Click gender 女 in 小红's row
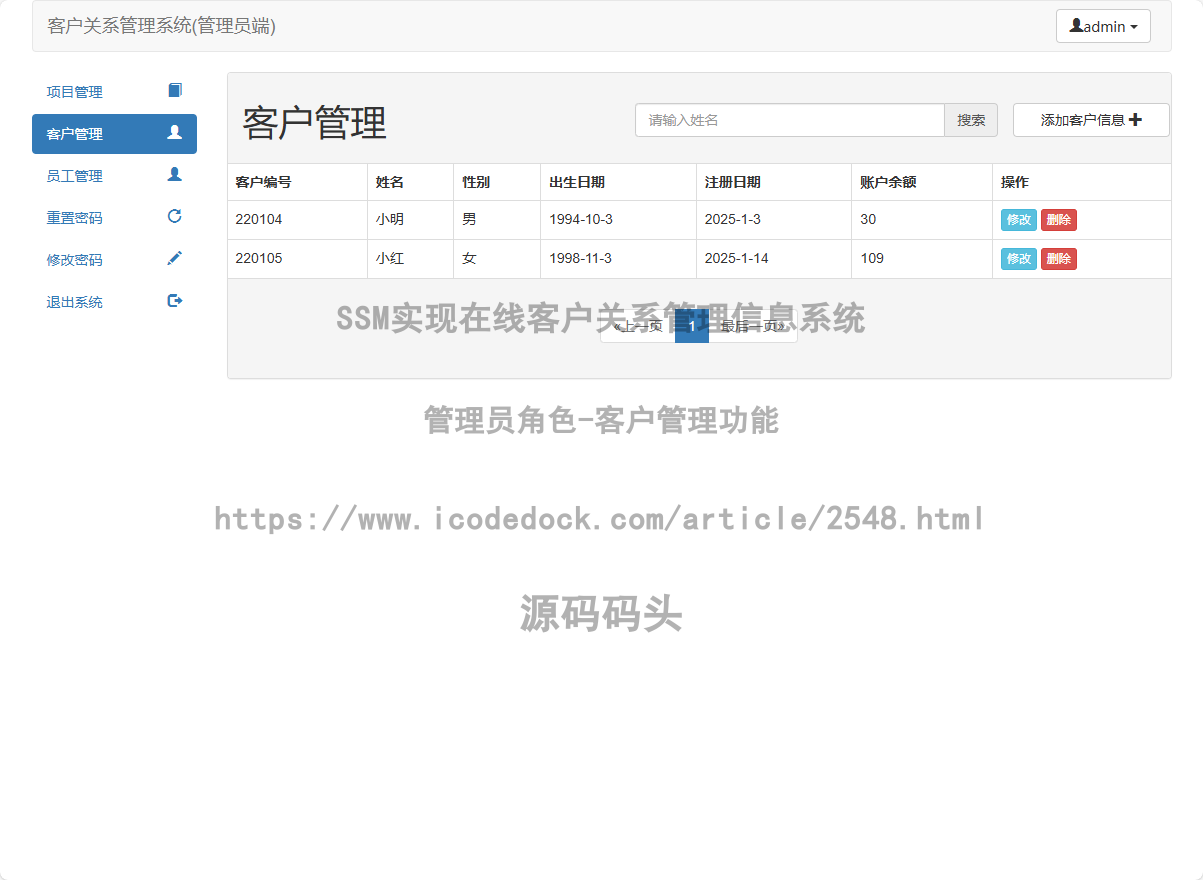Viewport: 1203px width, 880px height. coord(469,258)
